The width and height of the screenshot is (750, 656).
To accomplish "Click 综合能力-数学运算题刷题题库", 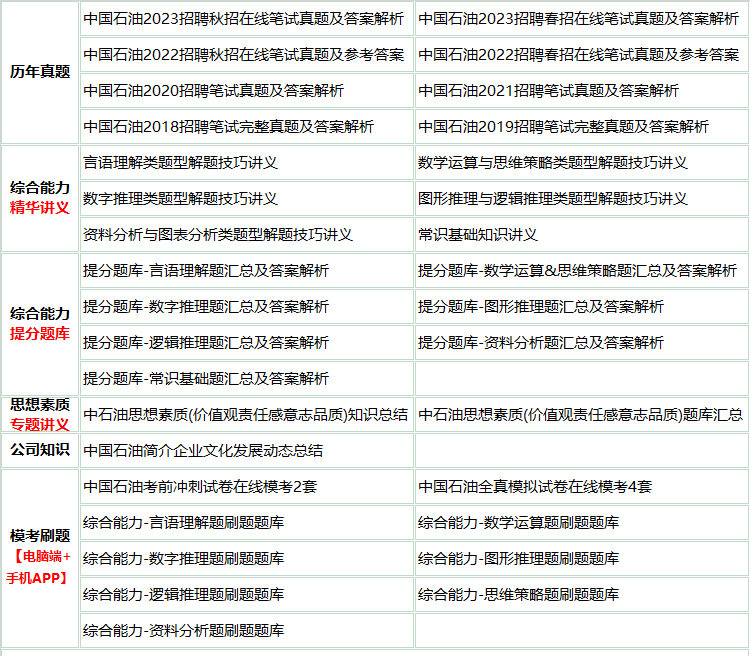I will coord(518,523).
